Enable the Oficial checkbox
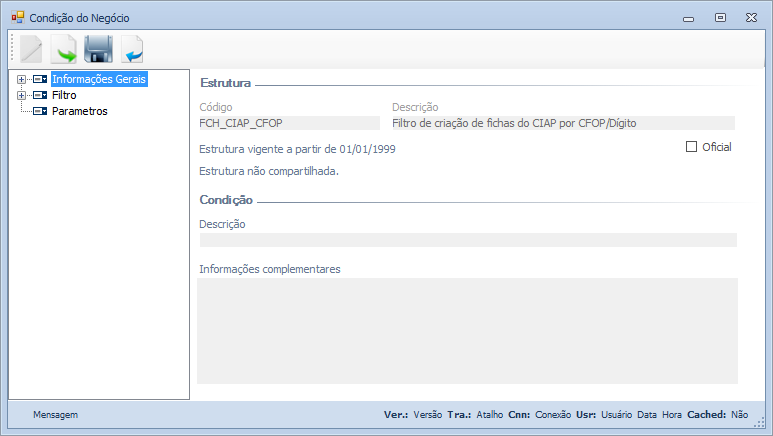The image size is (773, 436). point(691,146)
